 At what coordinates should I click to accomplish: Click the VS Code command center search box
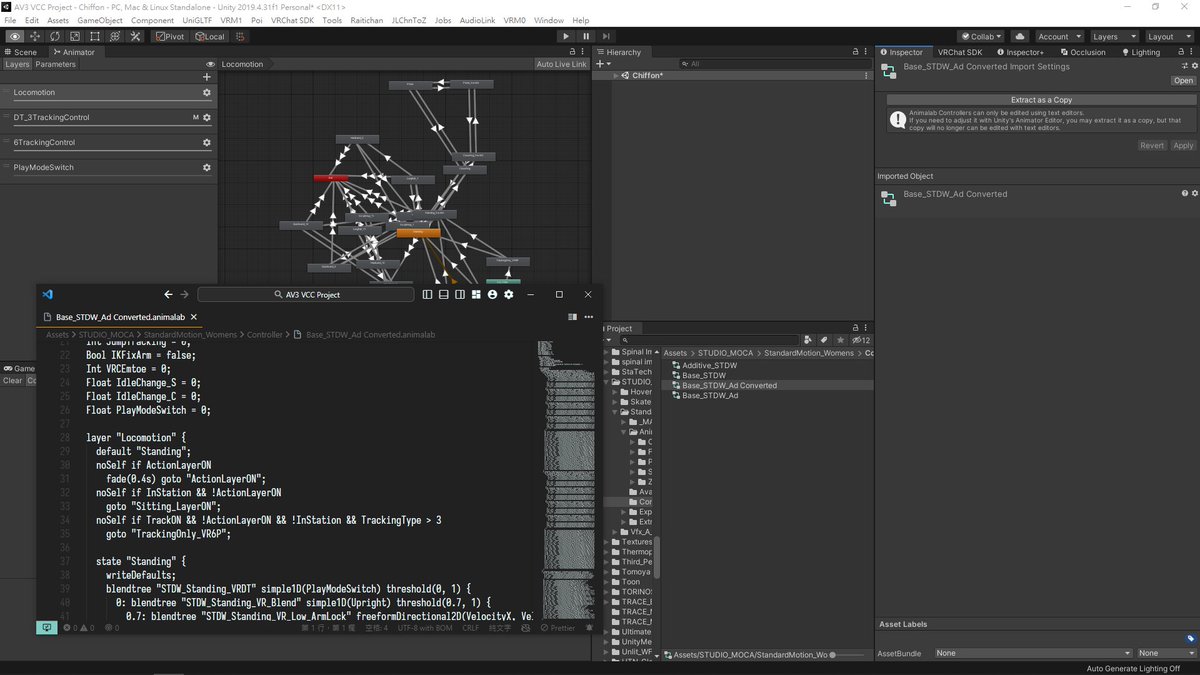pyautogui.click(x=306, y=295)
